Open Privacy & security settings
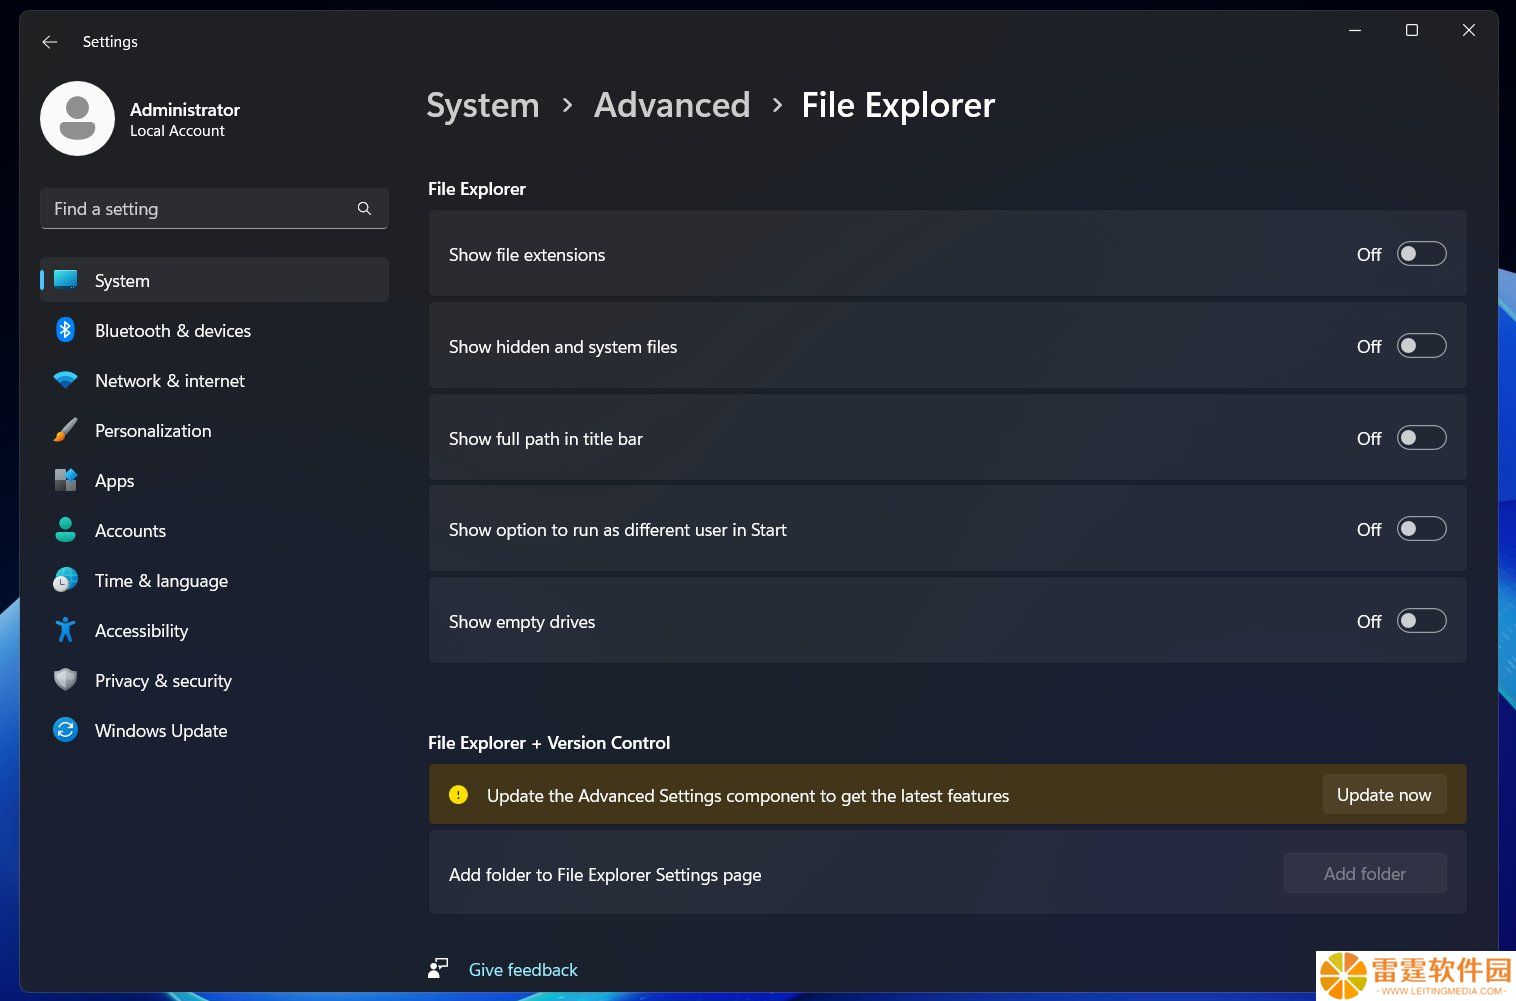The width and height of the screenshot is (1516, 1001). point(214,680)
